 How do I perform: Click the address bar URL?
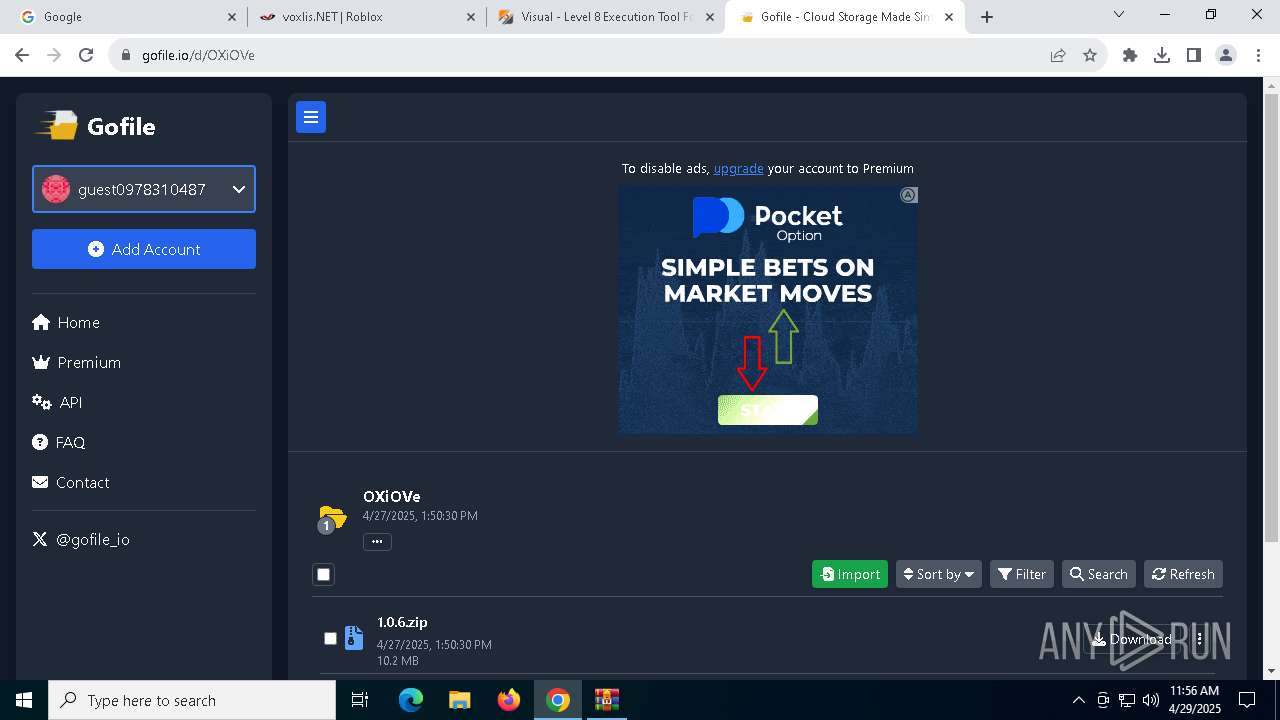198,55
